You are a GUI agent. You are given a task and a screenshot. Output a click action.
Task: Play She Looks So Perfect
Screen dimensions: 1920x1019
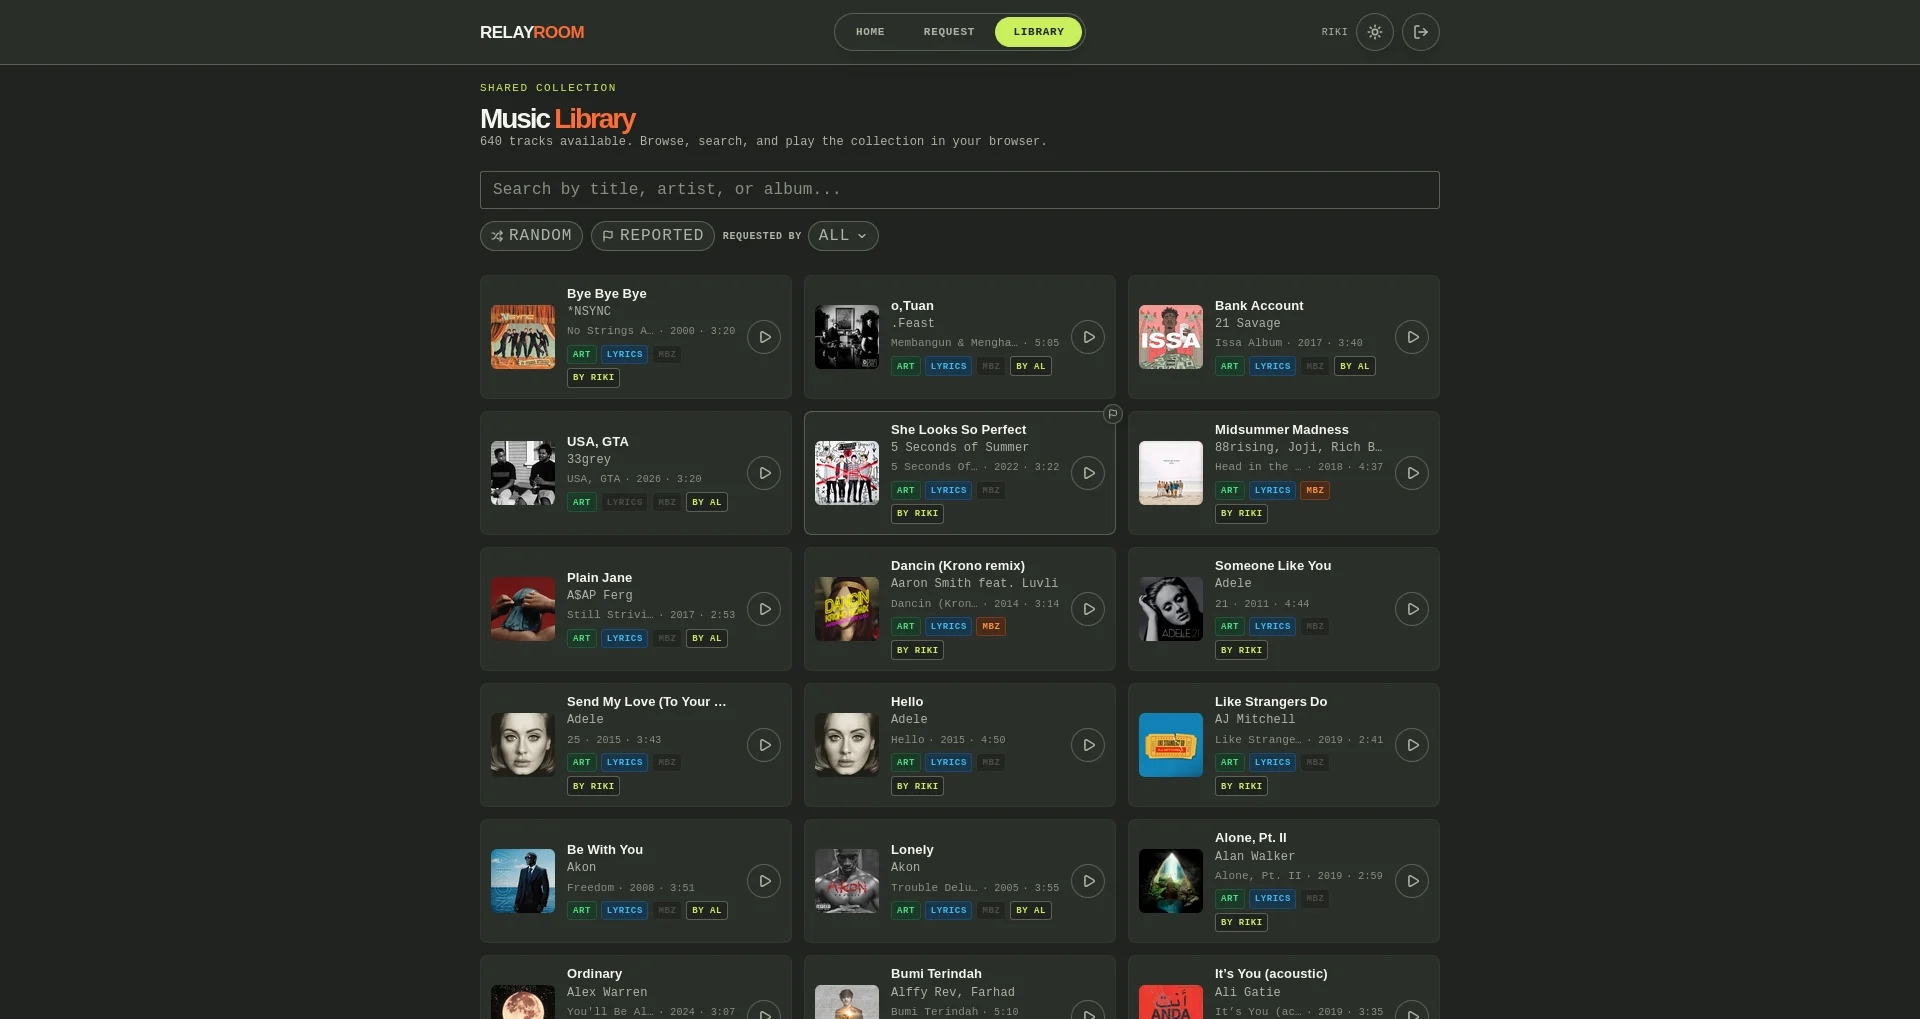point(1088,473)
